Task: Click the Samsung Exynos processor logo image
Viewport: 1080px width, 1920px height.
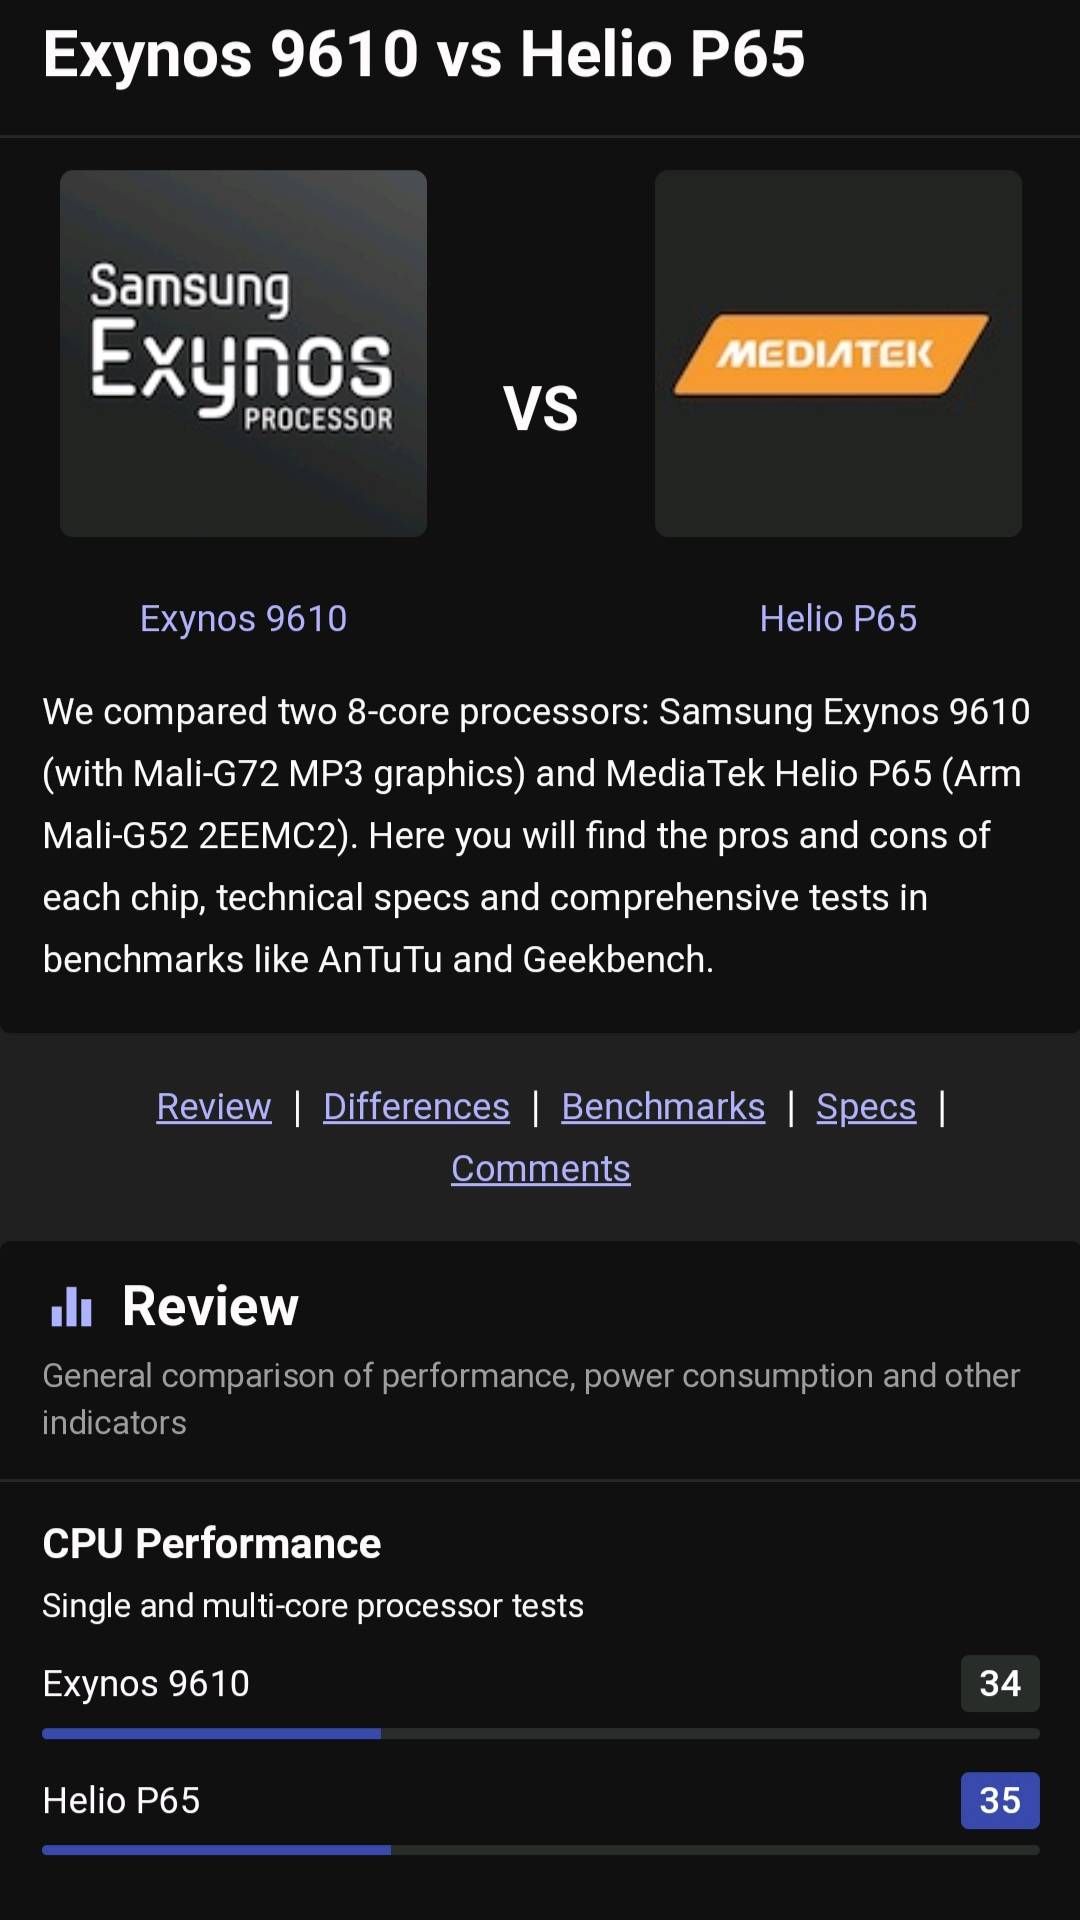Action: [243, 353]
